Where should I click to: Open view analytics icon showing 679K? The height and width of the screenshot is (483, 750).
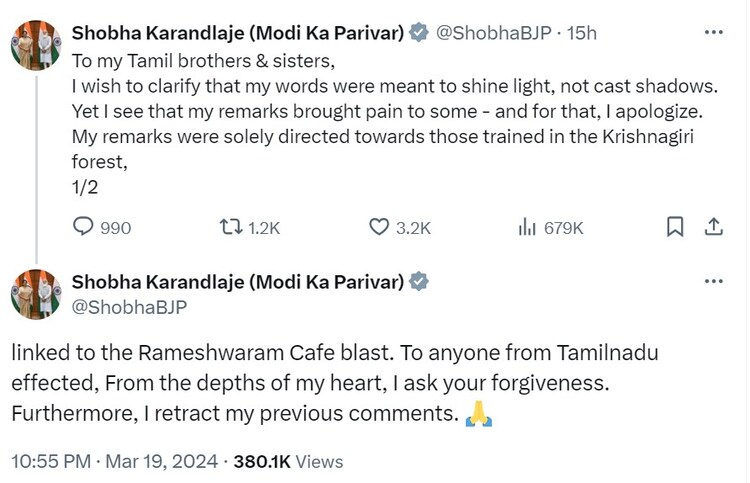527,227
